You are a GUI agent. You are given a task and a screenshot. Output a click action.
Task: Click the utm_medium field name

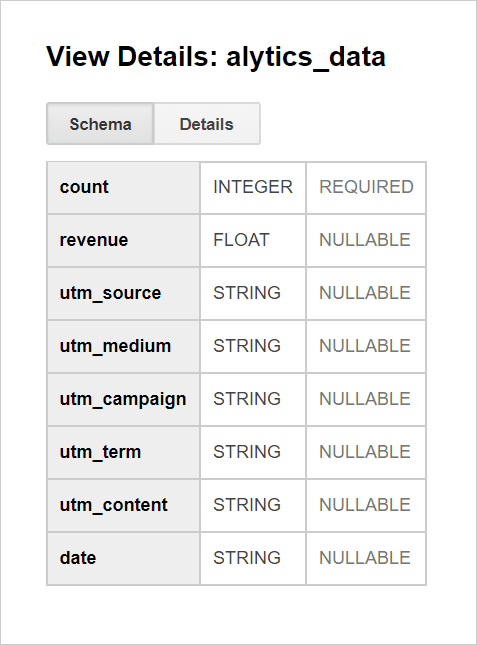(115, 346)
